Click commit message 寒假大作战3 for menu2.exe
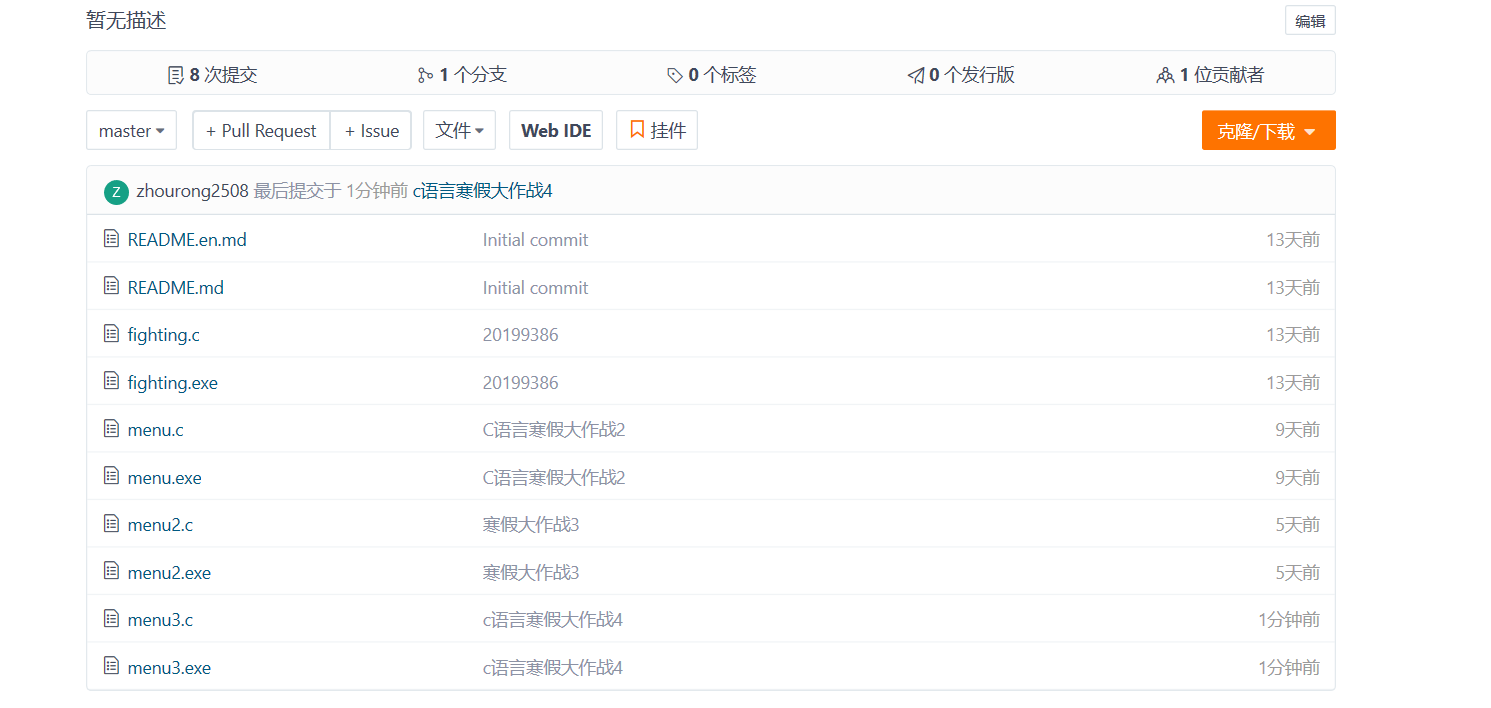This screenshot has width=1491, height=708. coord(531,573)
